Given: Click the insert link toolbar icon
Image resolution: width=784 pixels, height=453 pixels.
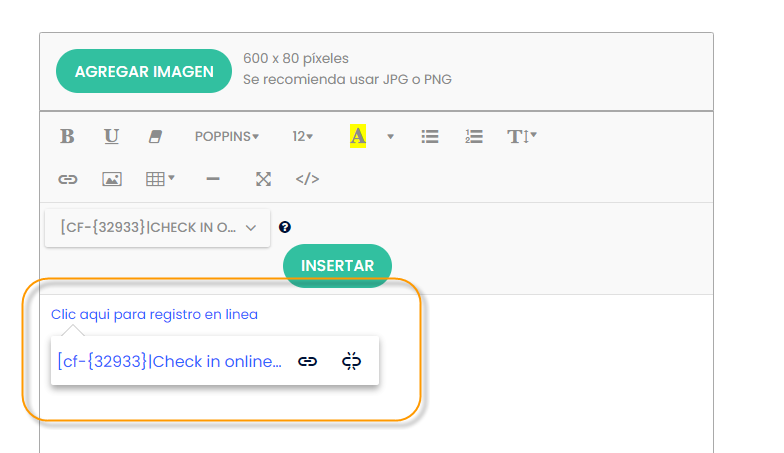Looking at the screenshot, I should click(x=67, y=179).
